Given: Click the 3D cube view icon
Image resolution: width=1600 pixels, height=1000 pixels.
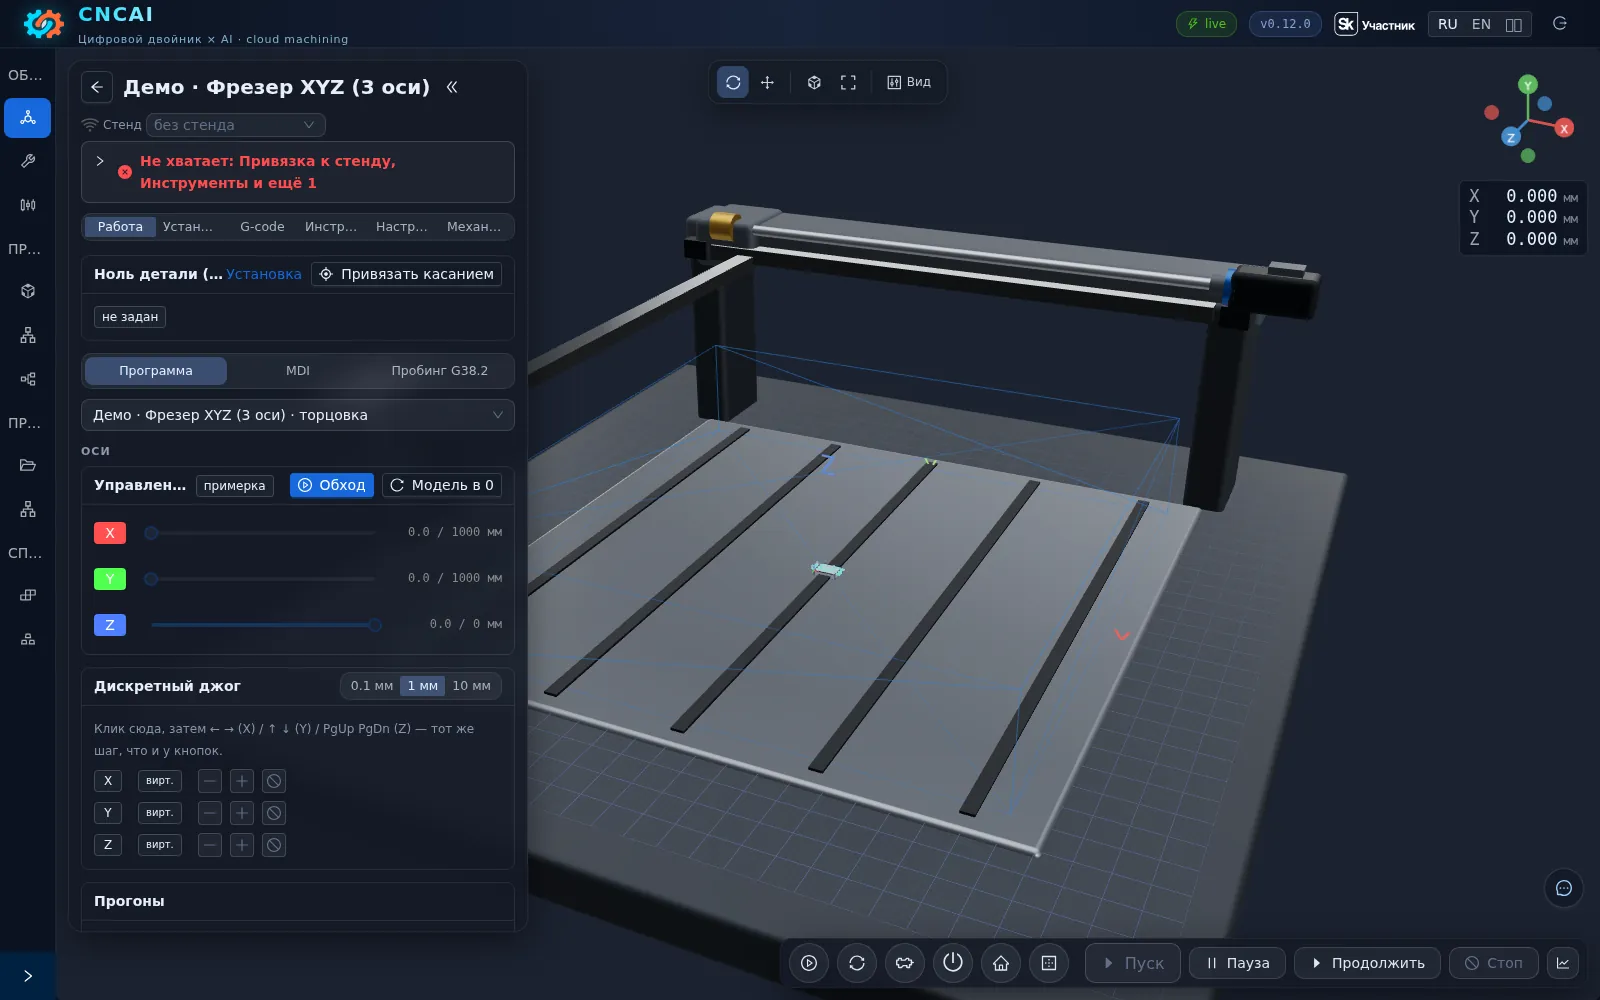Looking at the screenshot, I should coord(814,82).
